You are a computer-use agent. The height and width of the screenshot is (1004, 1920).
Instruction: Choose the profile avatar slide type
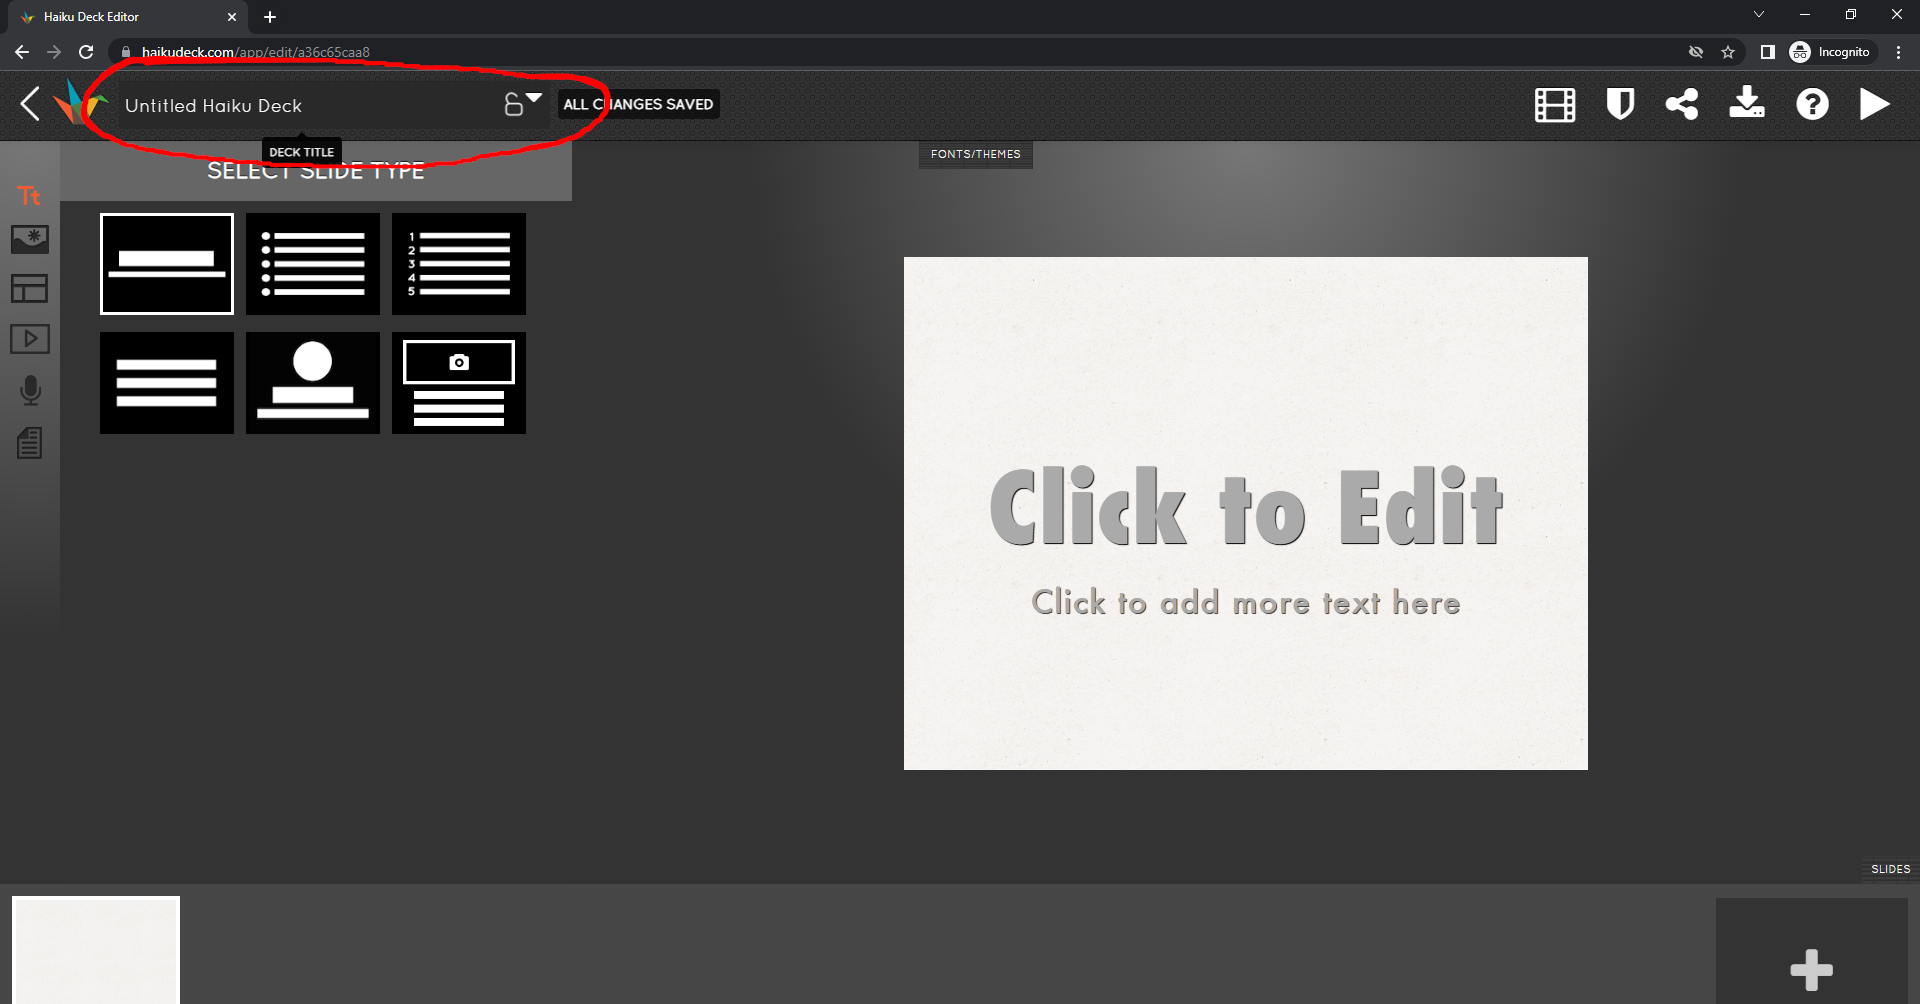point(313,383)
